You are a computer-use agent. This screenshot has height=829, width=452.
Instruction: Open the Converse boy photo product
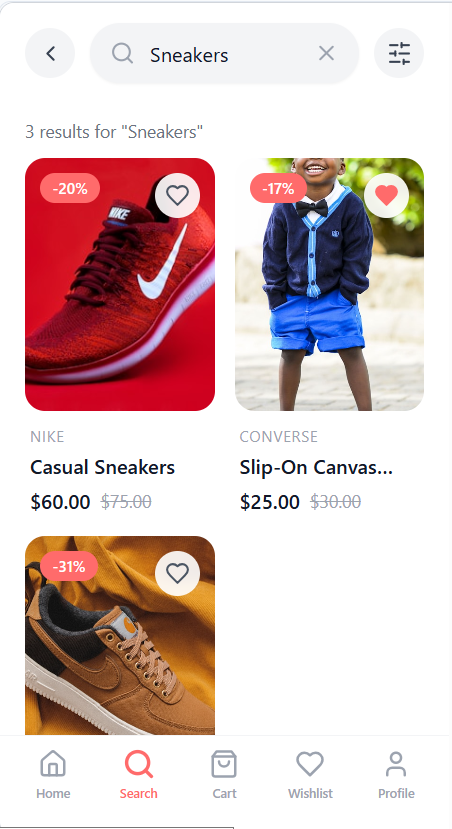pos(329,284)
